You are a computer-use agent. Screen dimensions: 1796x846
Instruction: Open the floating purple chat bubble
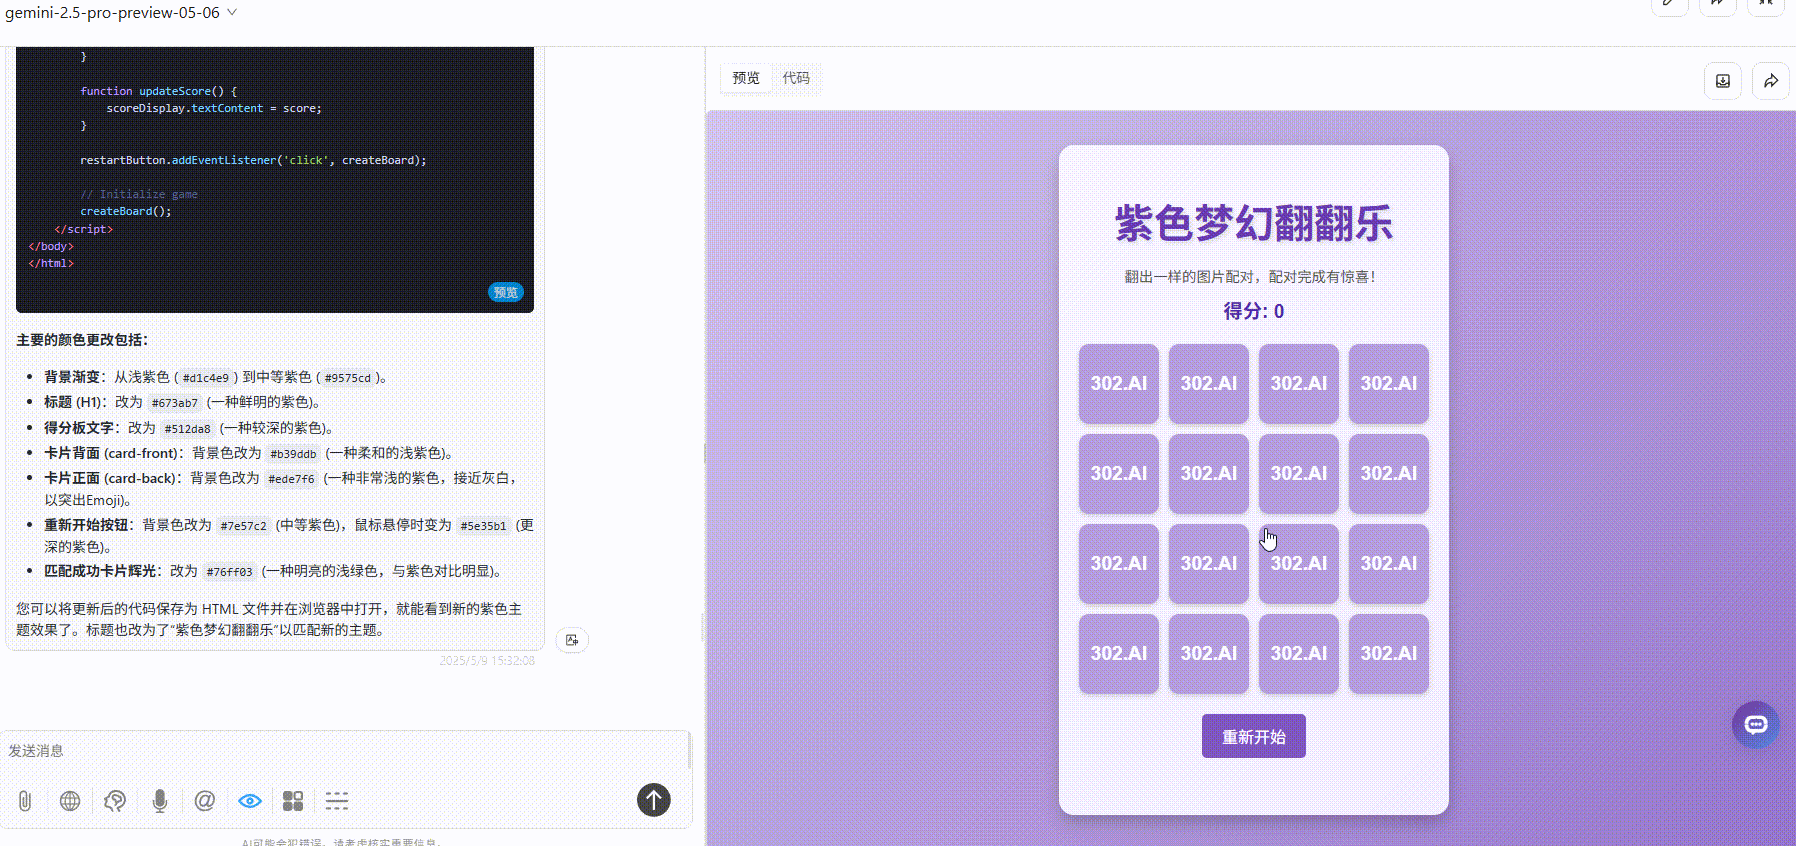coord(1756,725)
